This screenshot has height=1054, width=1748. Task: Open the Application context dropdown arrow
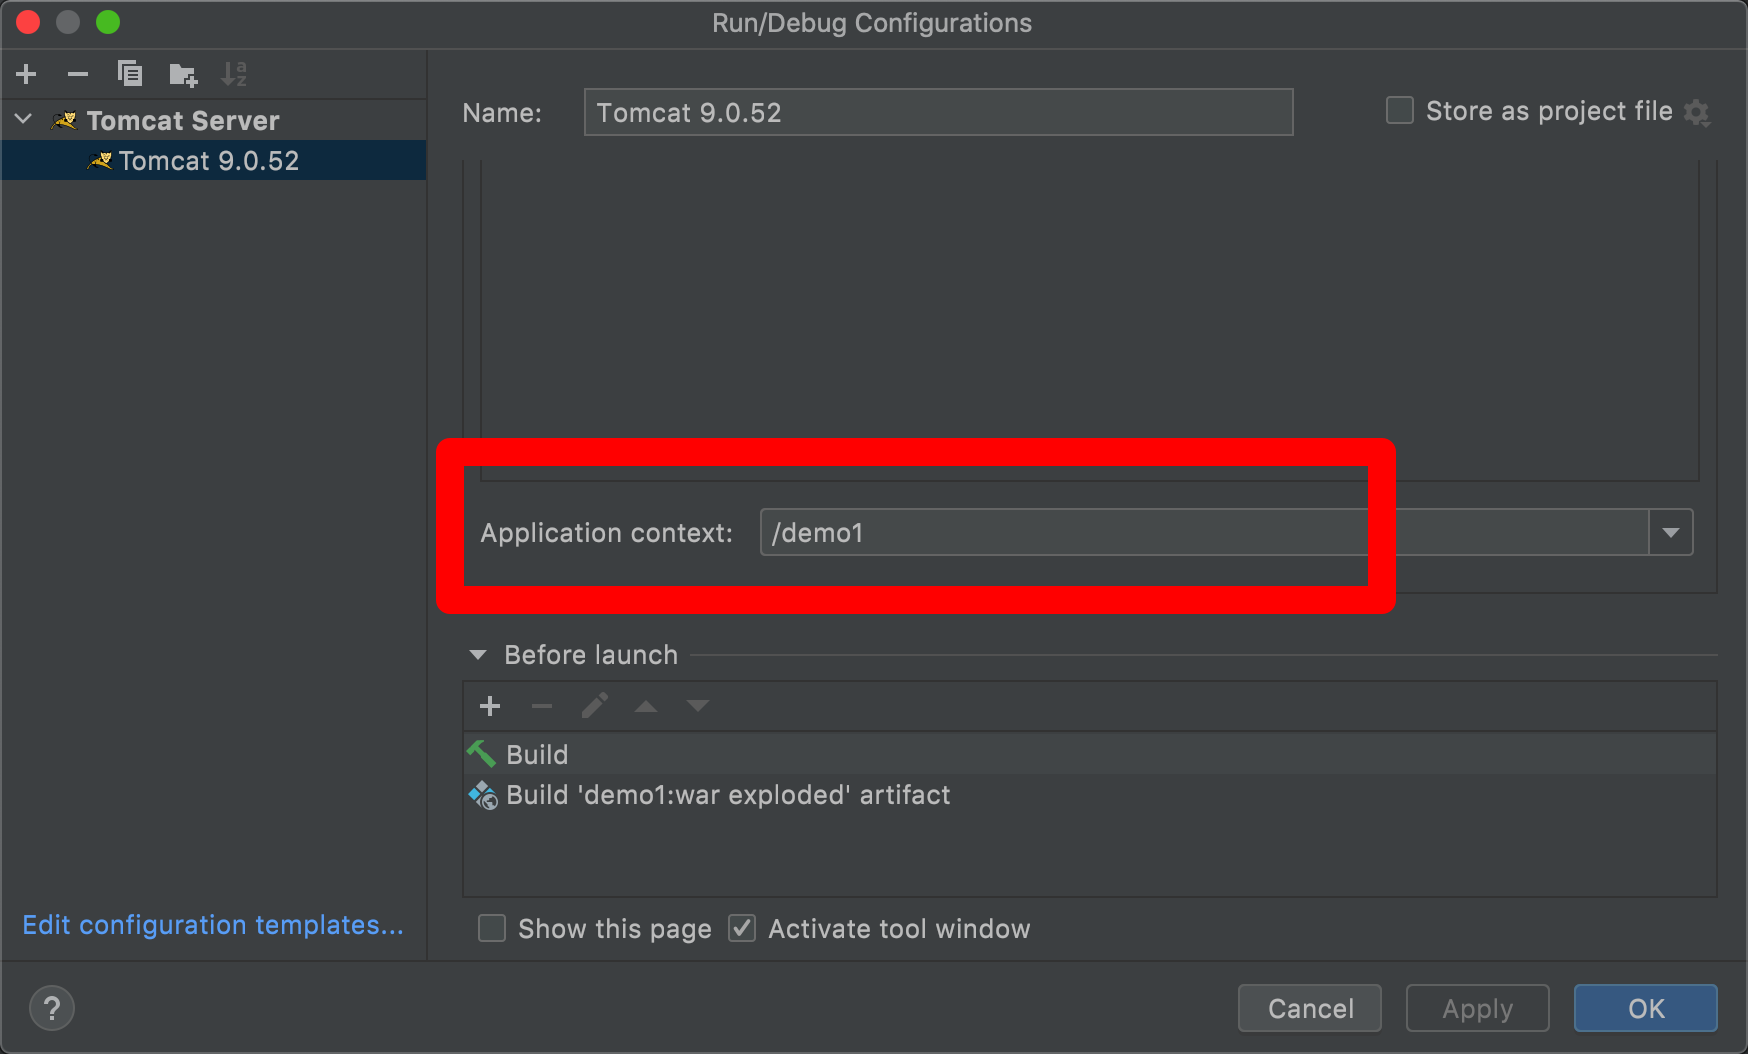coord(1671,532)
